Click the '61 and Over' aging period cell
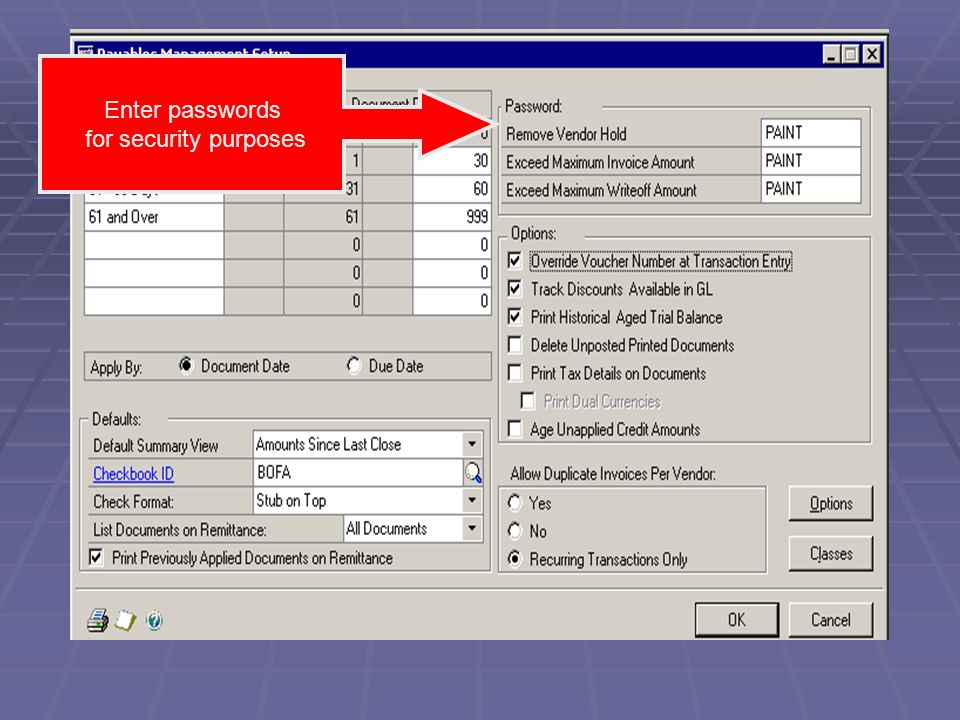 coord(154,217)
